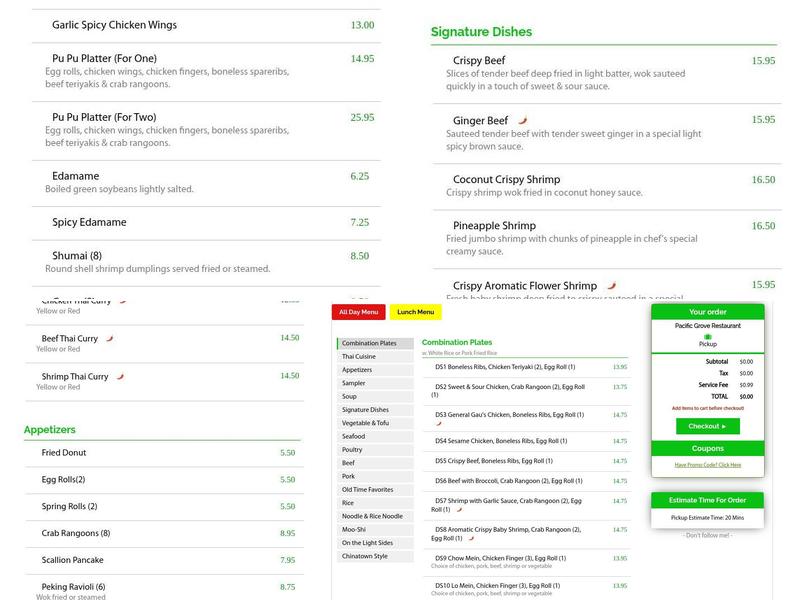Select the Pineapple Shrimp signature dish

[x=494, y=226]
